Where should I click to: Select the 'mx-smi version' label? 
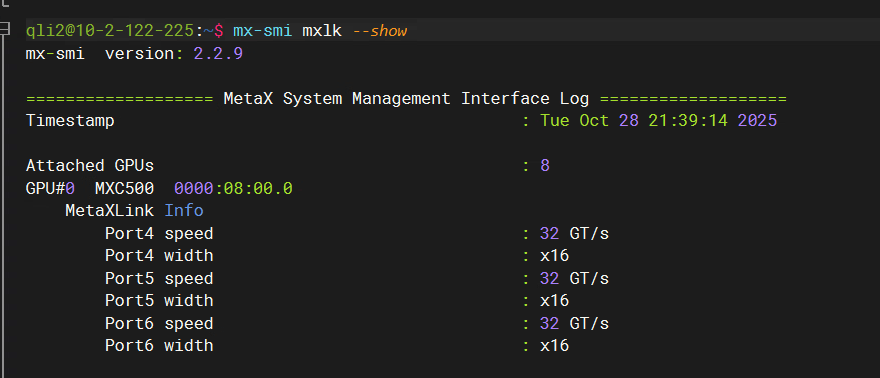pos(100,54)
